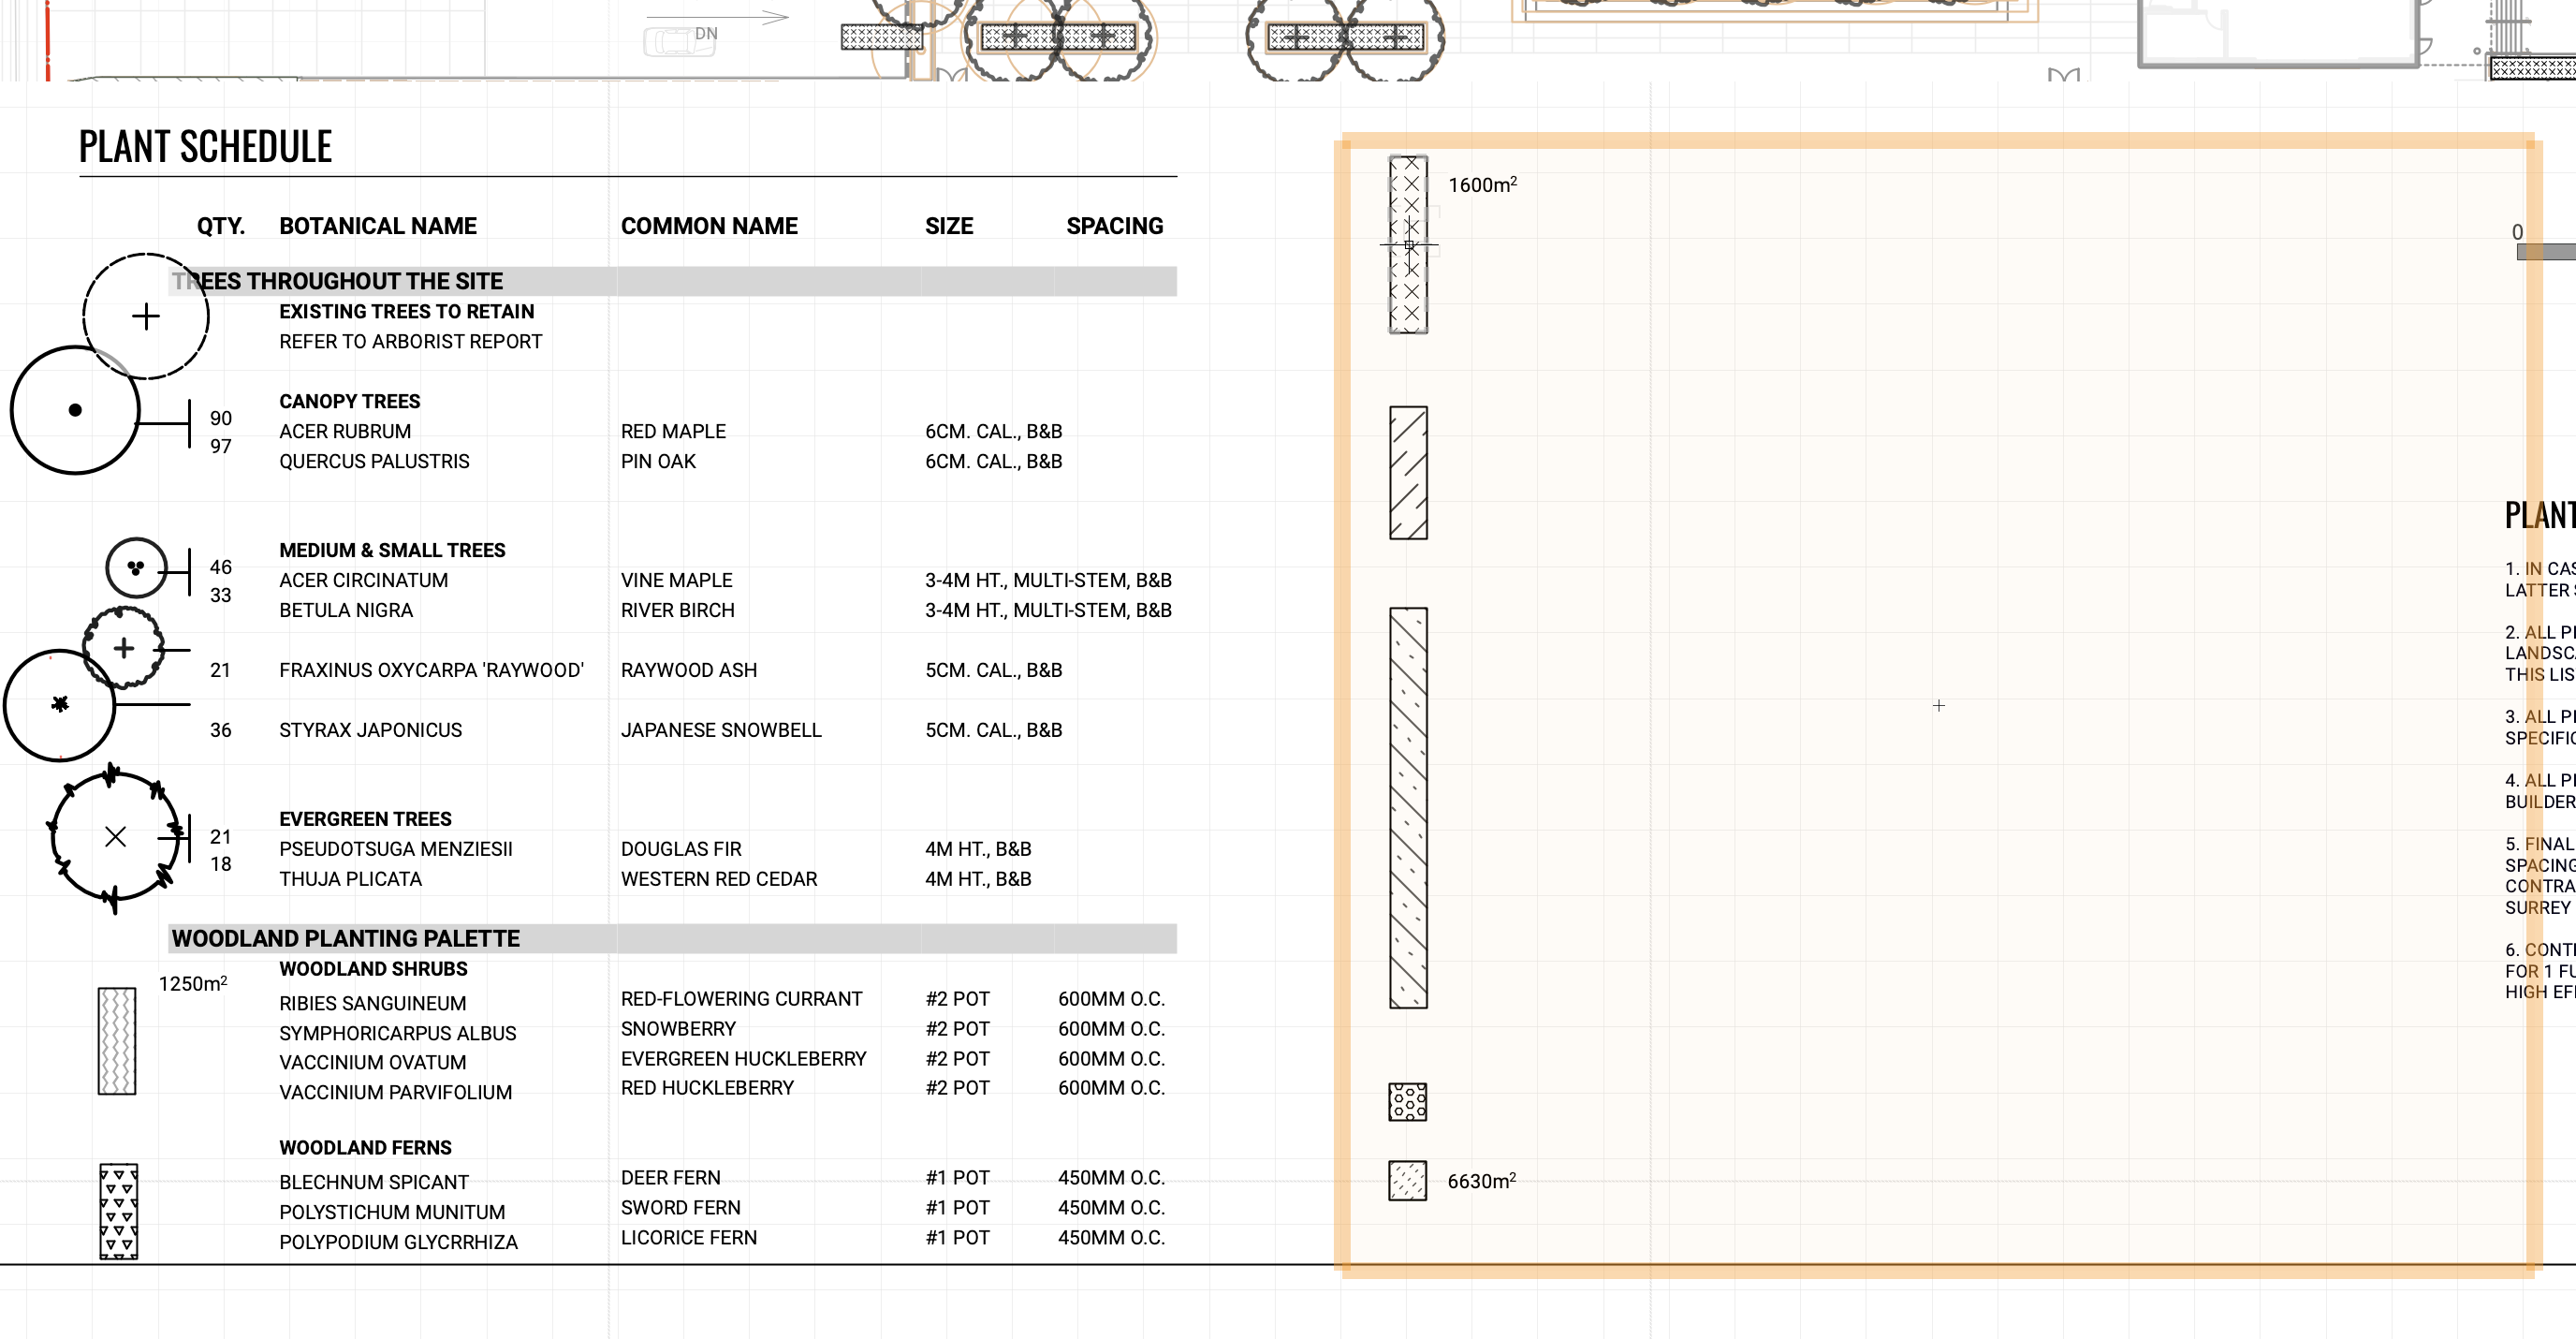The width and height of the screenshot is (2576, 1339).
Task: Select the woodland shrubs hatch swatch
Action: coord(117,1041)
